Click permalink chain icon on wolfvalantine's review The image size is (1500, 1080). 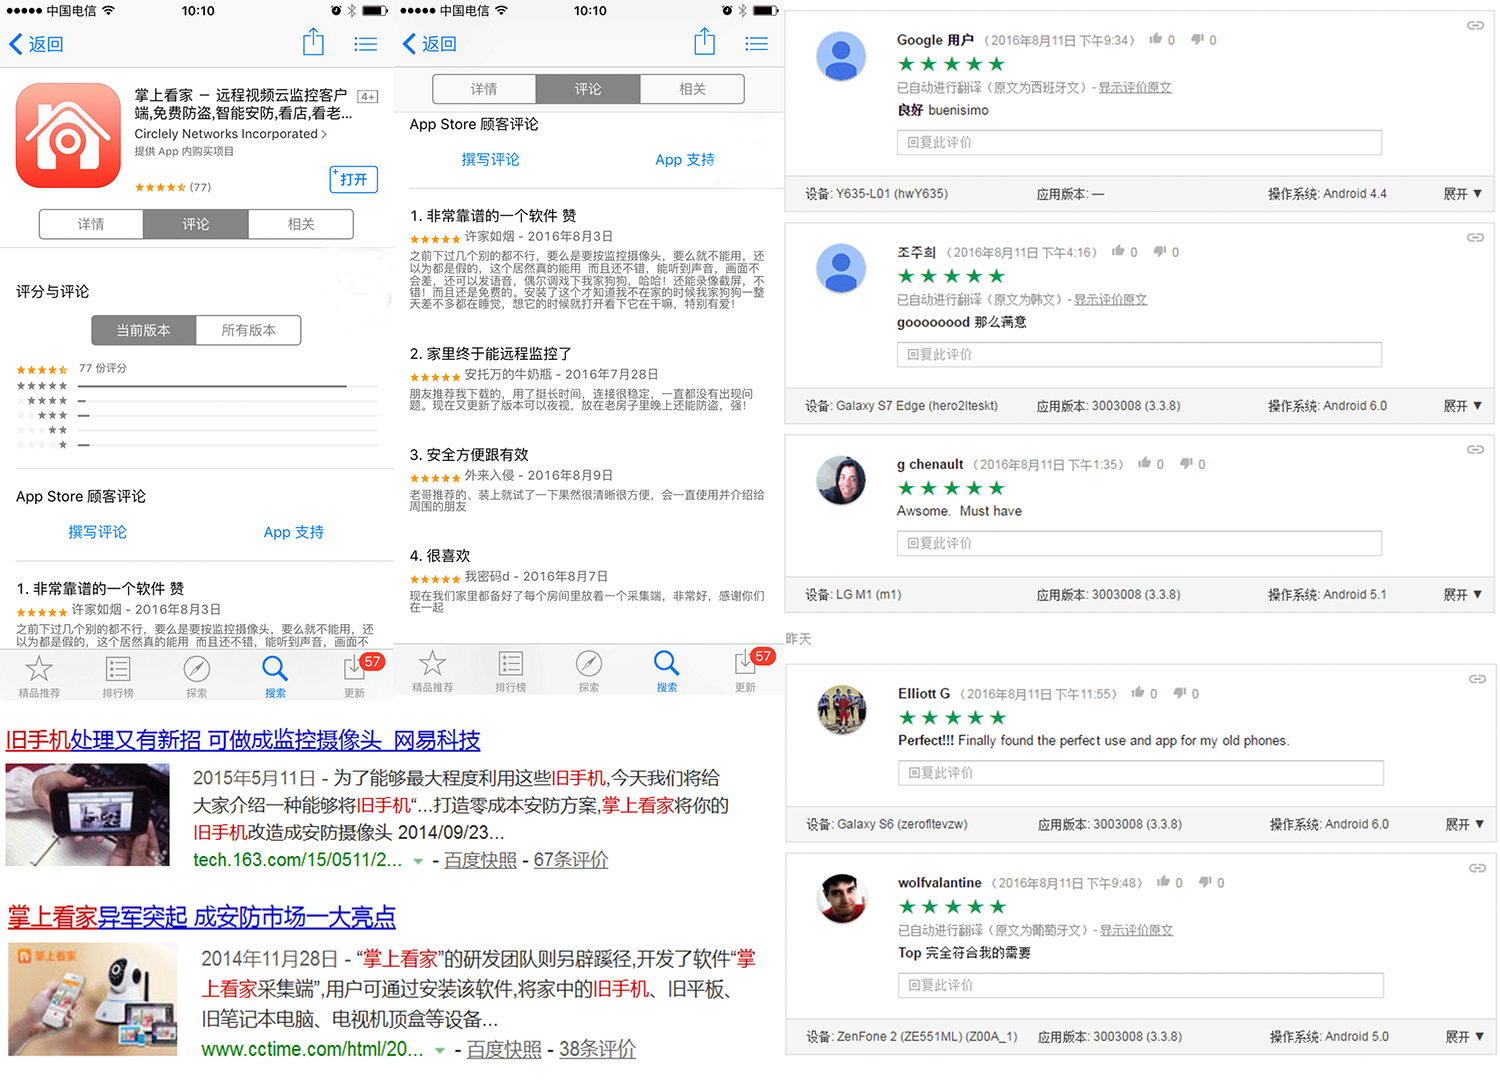point(1476,868)
